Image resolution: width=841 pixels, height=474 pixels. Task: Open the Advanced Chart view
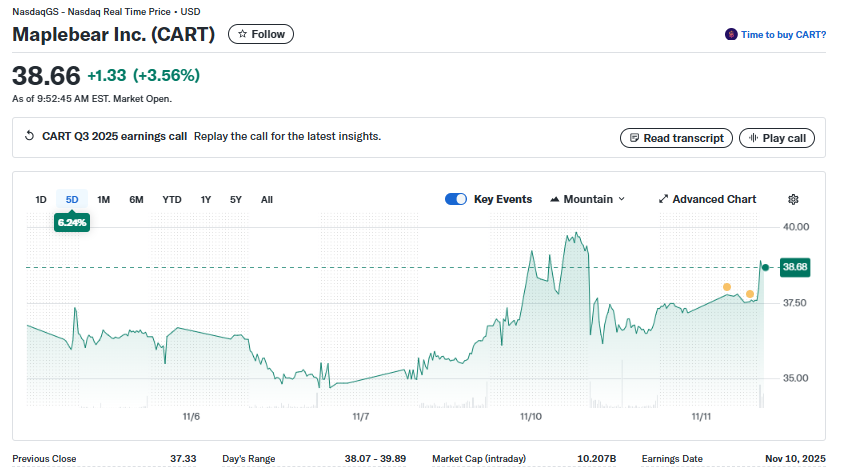coord(707,199)
